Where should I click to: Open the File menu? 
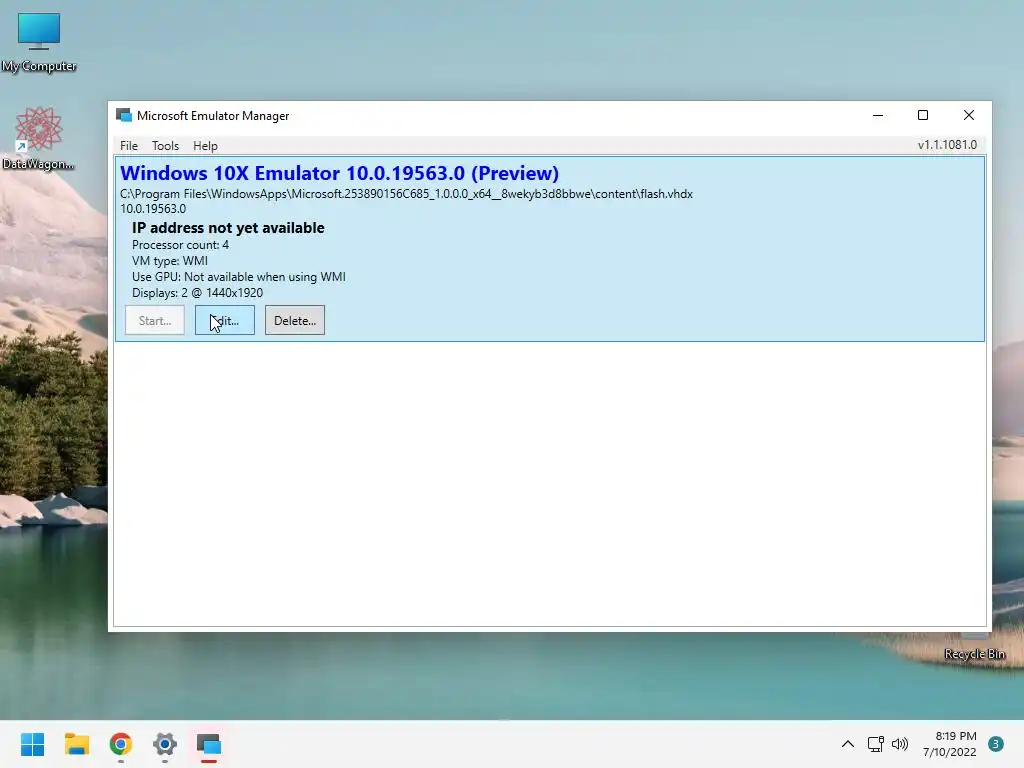pyautogui.click(x=129, y=146)
